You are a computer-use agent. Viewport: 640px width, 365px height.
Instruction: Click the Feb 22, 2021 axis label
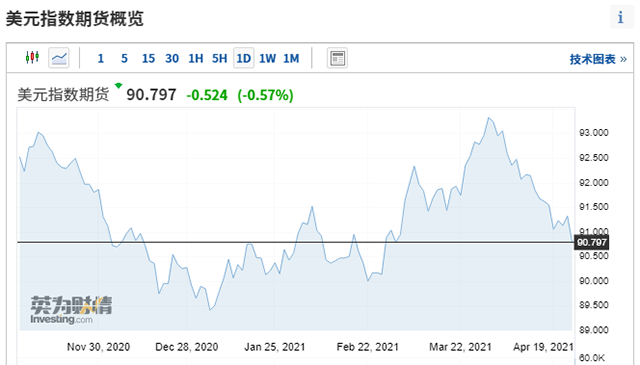(367, 347)
